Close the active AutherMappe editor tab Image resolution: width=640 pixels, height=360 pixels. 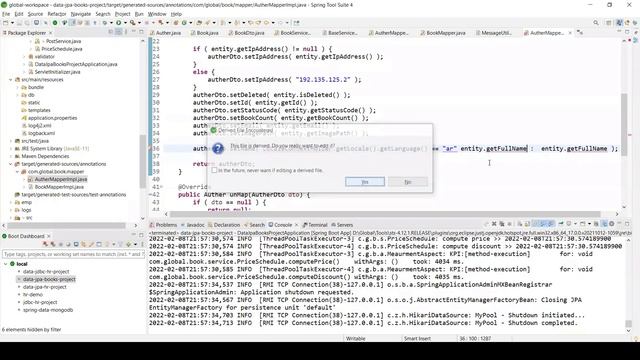click(570, 33)
